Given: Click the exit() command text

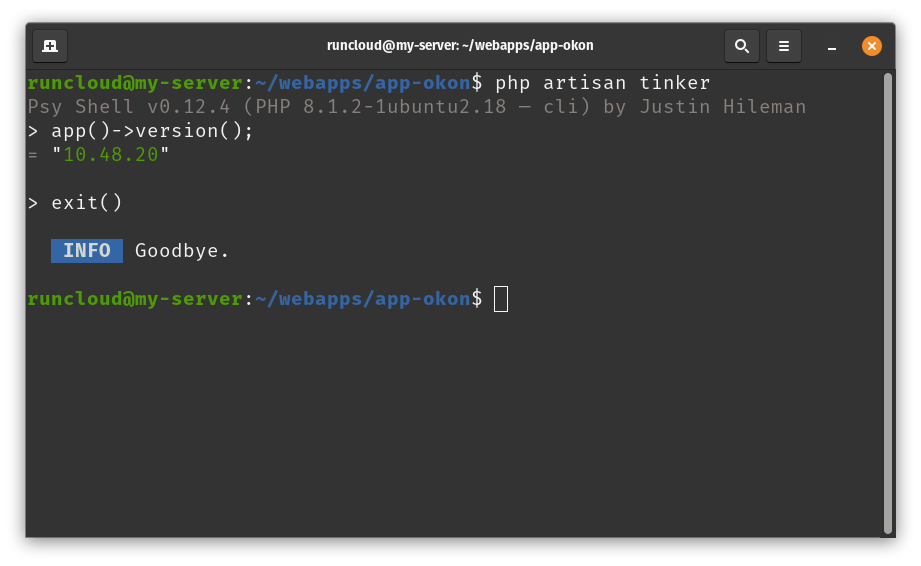Looking at the screenshot, I should 87,203.
